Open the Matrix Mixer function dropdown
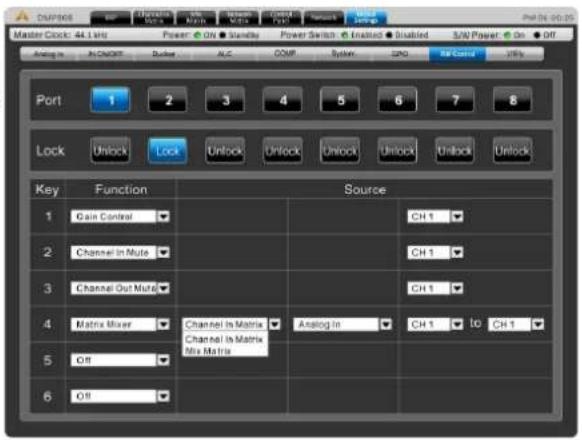The width and height of the screenshot is (582, 440). pyautogui.click(x=120, y=324)
